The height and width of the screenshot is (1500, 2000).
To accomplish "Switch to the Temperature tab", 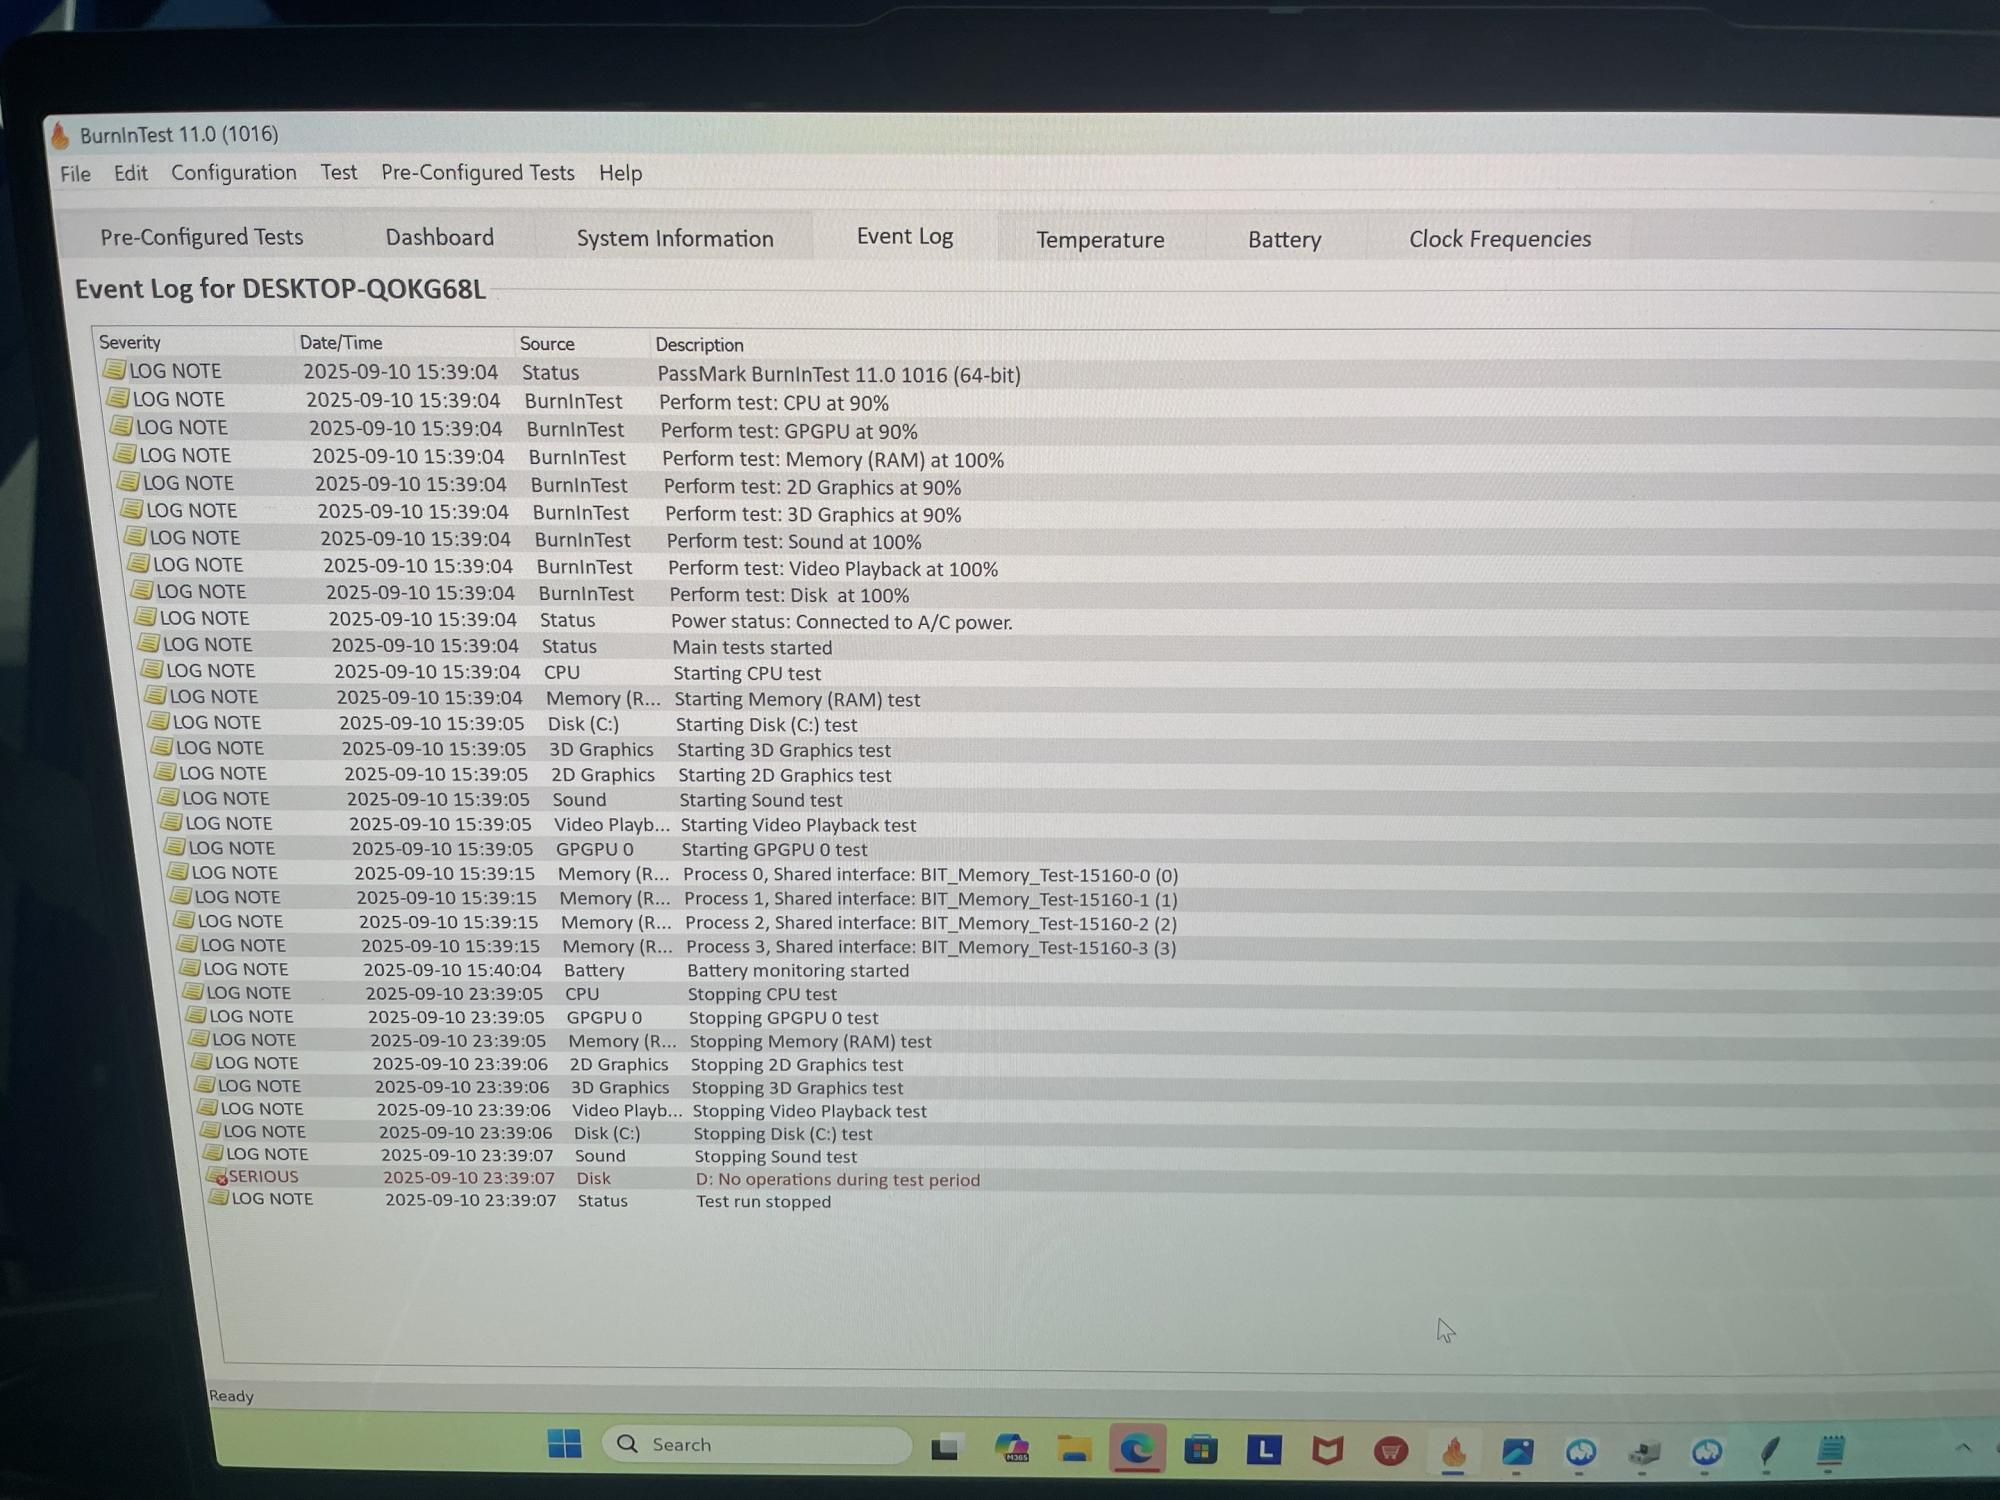I will tap(1100, 240).
